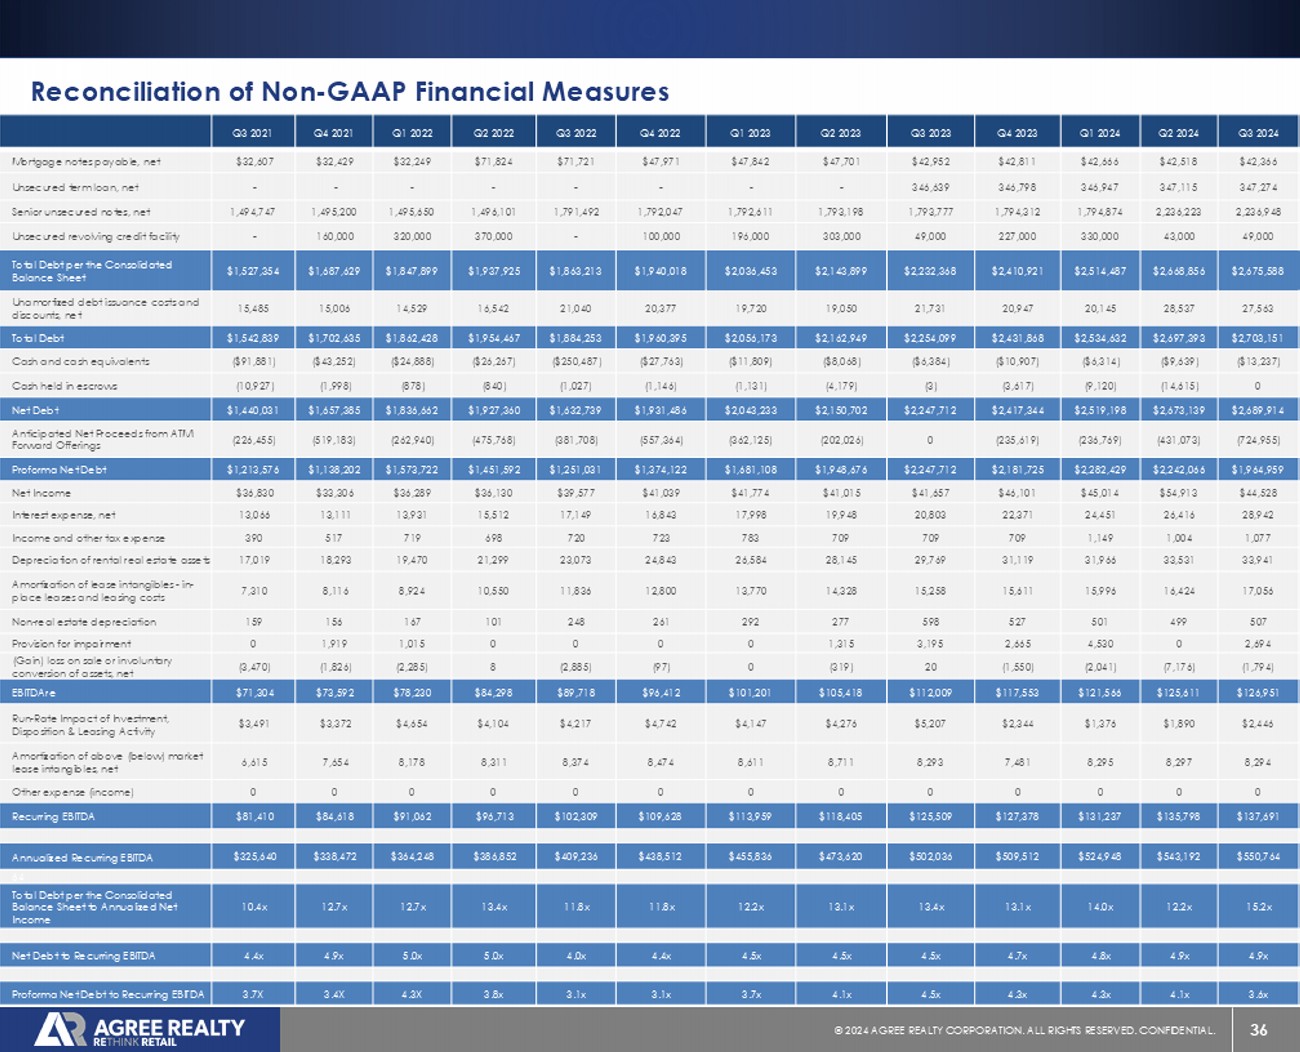Select the Interest expense, net row label
Screen dimensions: 1300x1052
64,515
